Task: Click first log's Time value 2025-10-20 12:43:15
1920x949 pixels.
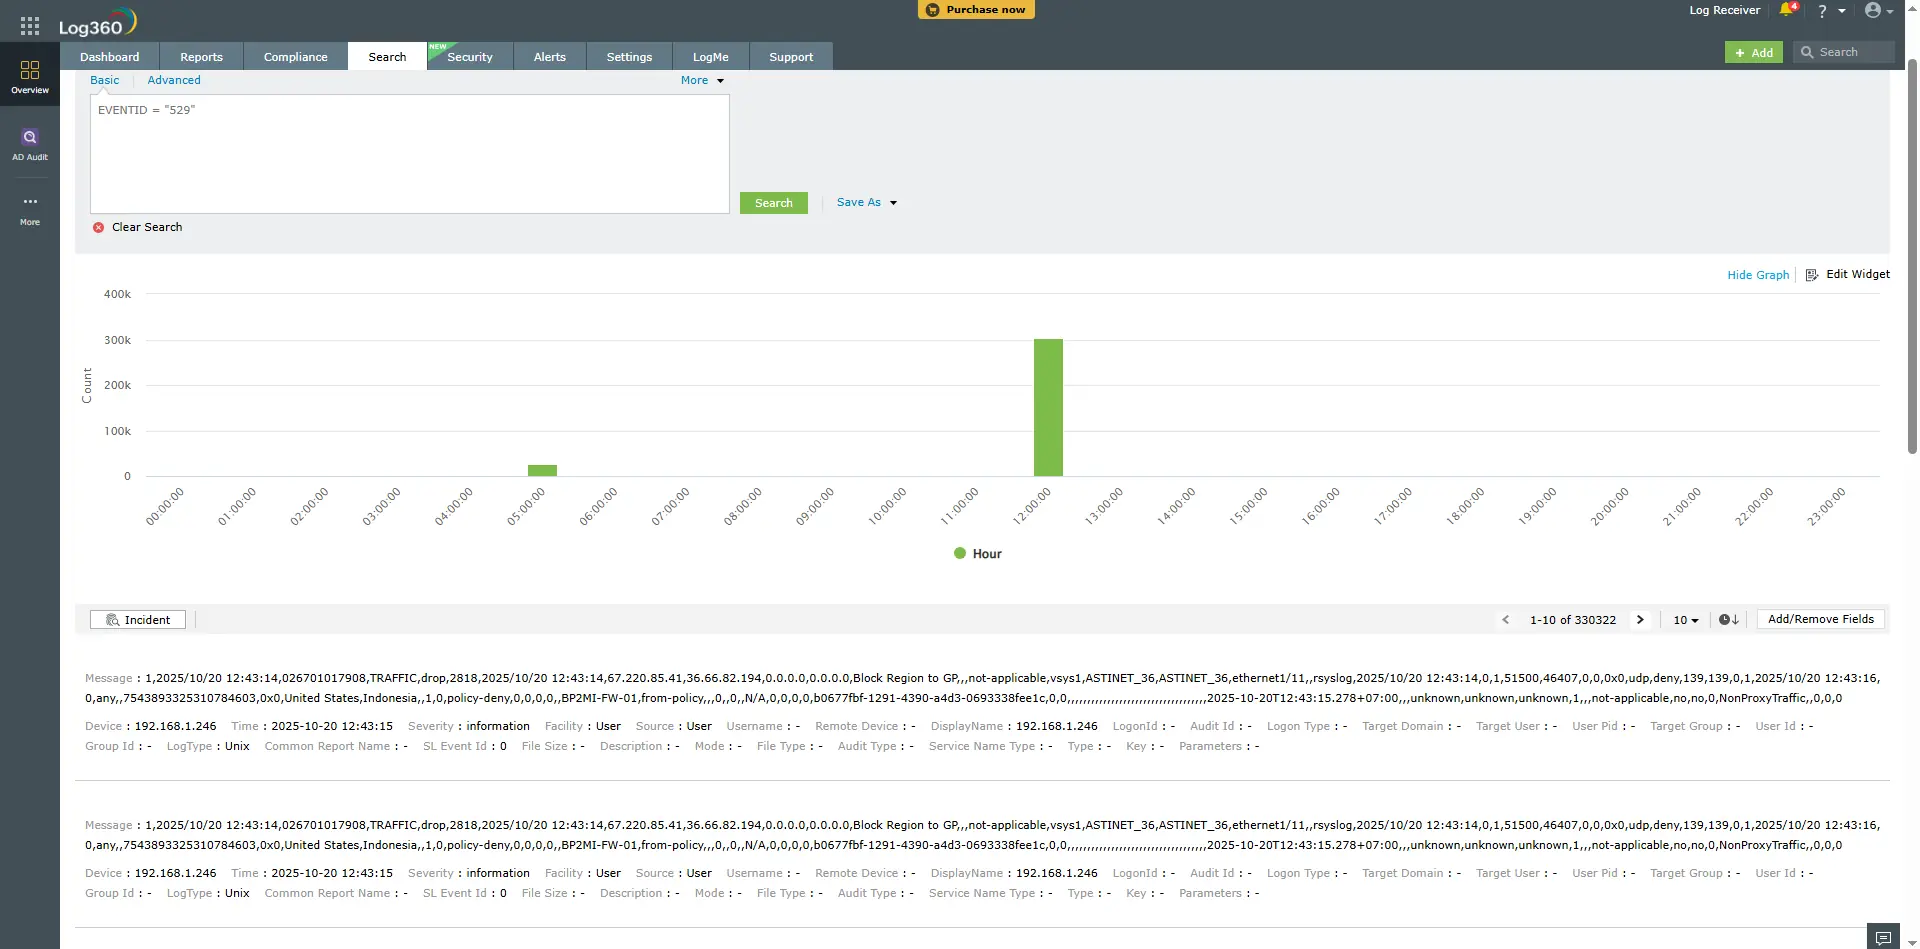Action: pos(332,726)
